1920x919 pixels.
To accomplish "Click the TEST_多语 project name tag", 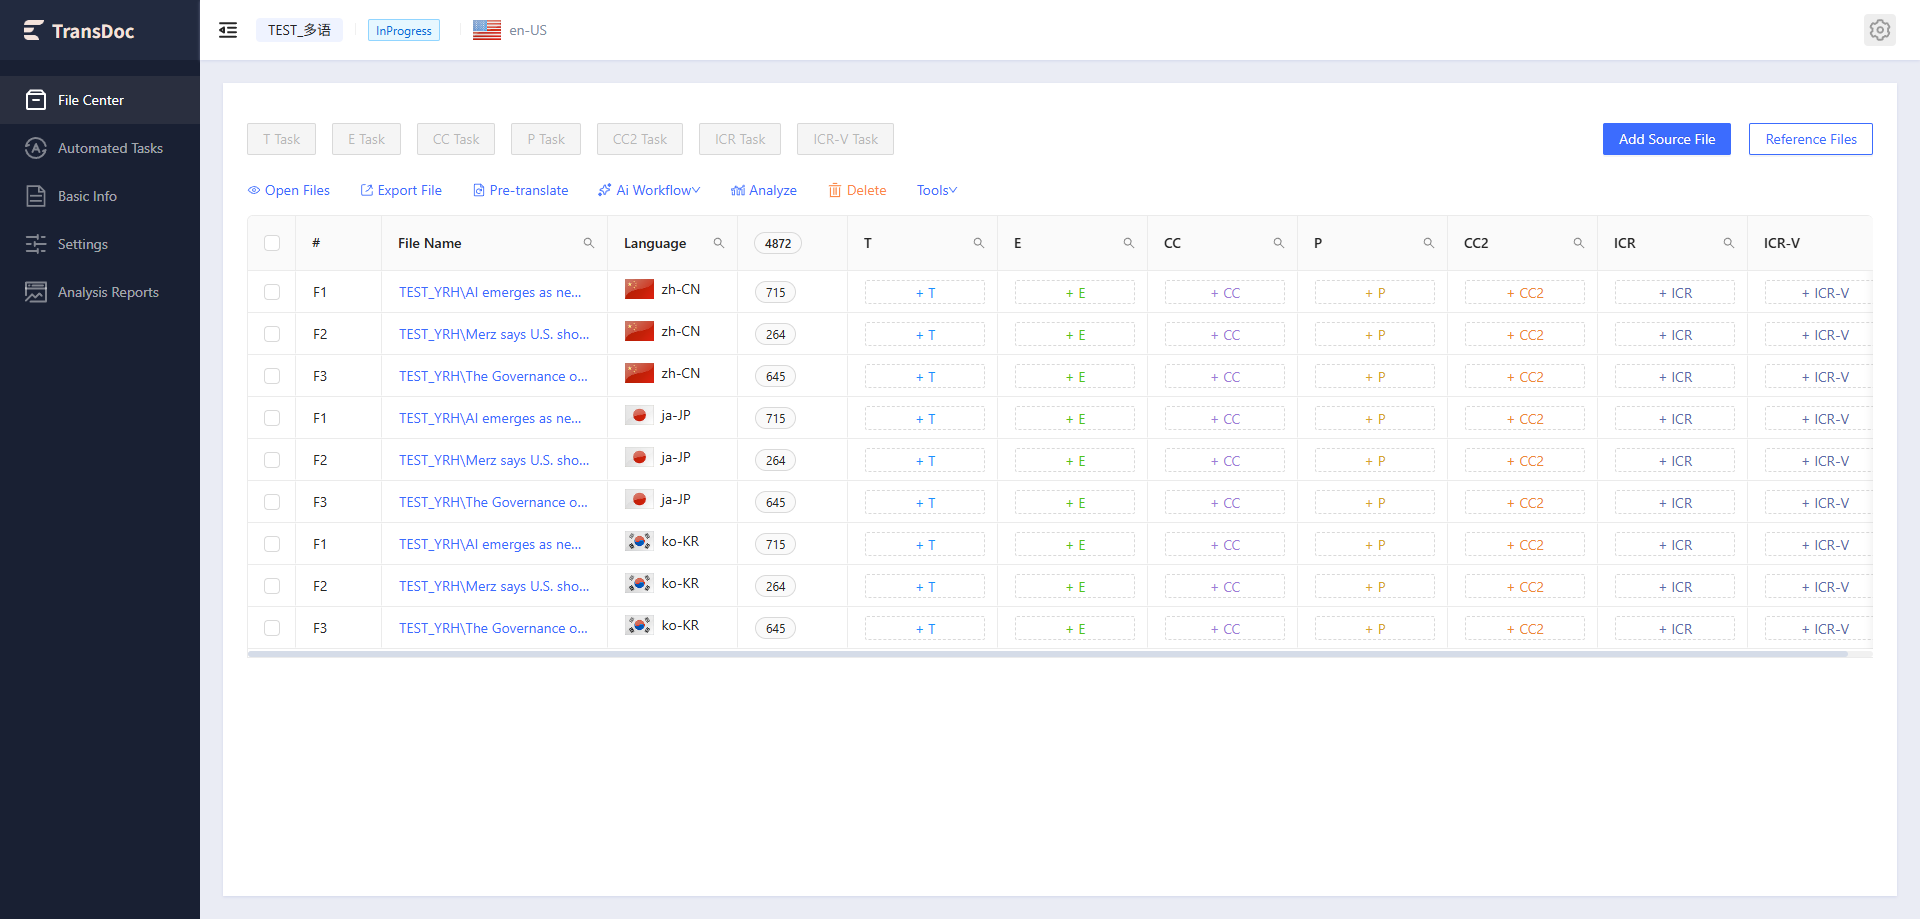I will point(299,30).
